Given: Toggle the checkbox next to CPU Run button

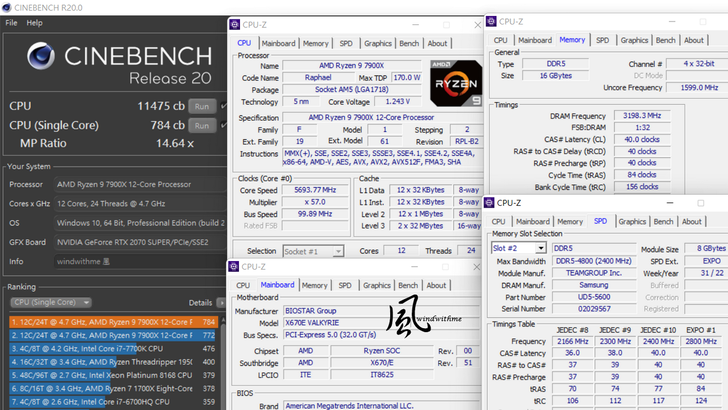Looking at the screenshot, I should (224, 106).
